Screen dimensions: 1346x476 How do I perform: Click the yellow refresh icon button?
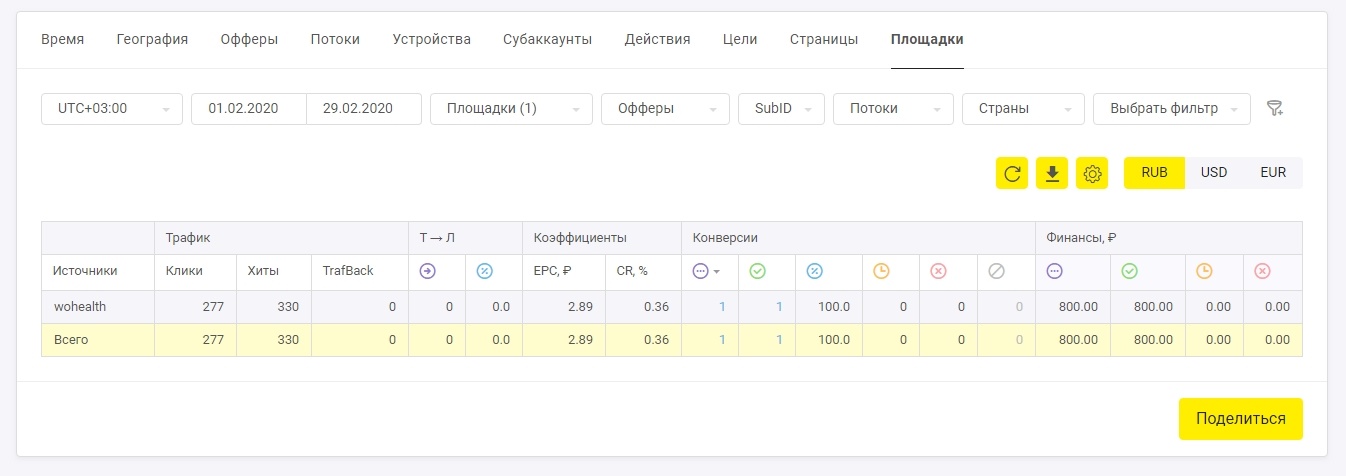click(x=1012, y=173)
